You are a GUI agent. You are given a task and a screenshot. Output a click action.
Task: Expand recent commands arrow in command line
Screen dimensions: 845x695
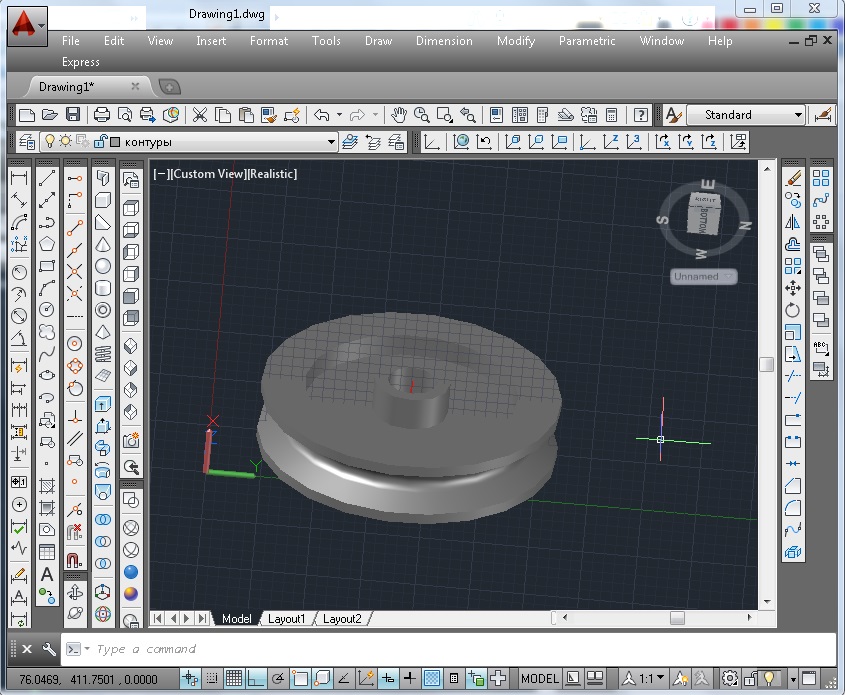87,649
